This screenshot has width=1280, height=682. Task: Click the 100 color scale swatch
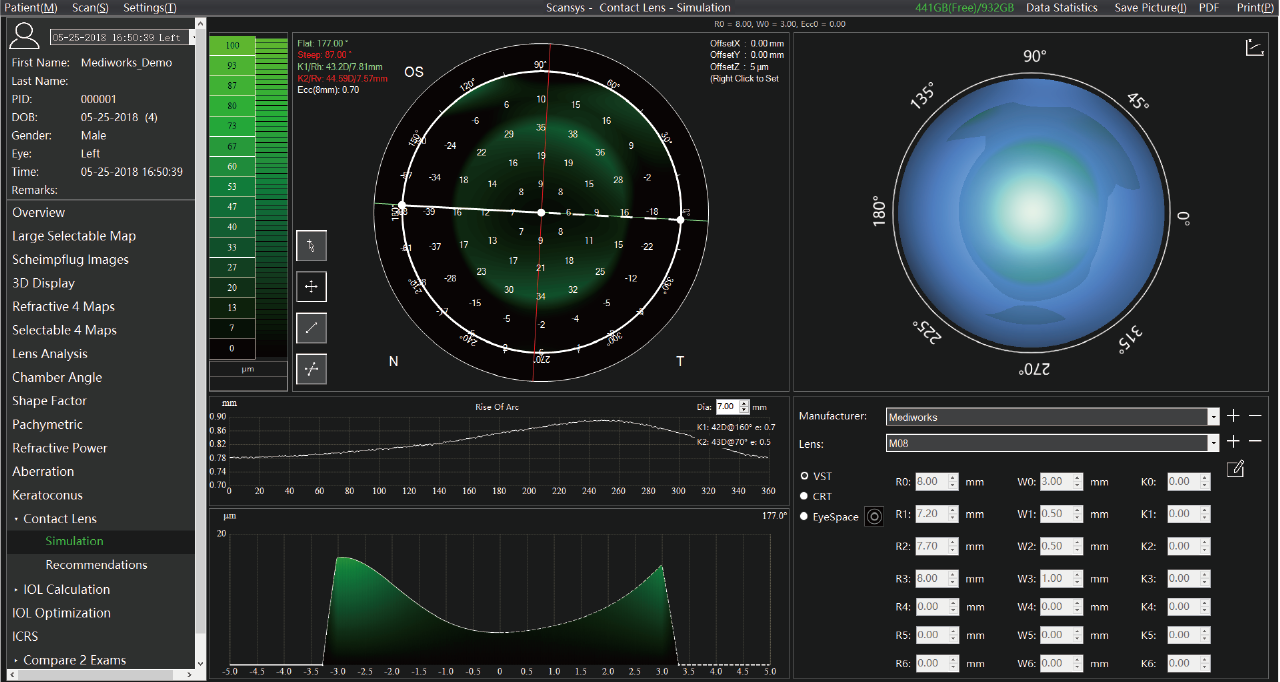[232, 46]
